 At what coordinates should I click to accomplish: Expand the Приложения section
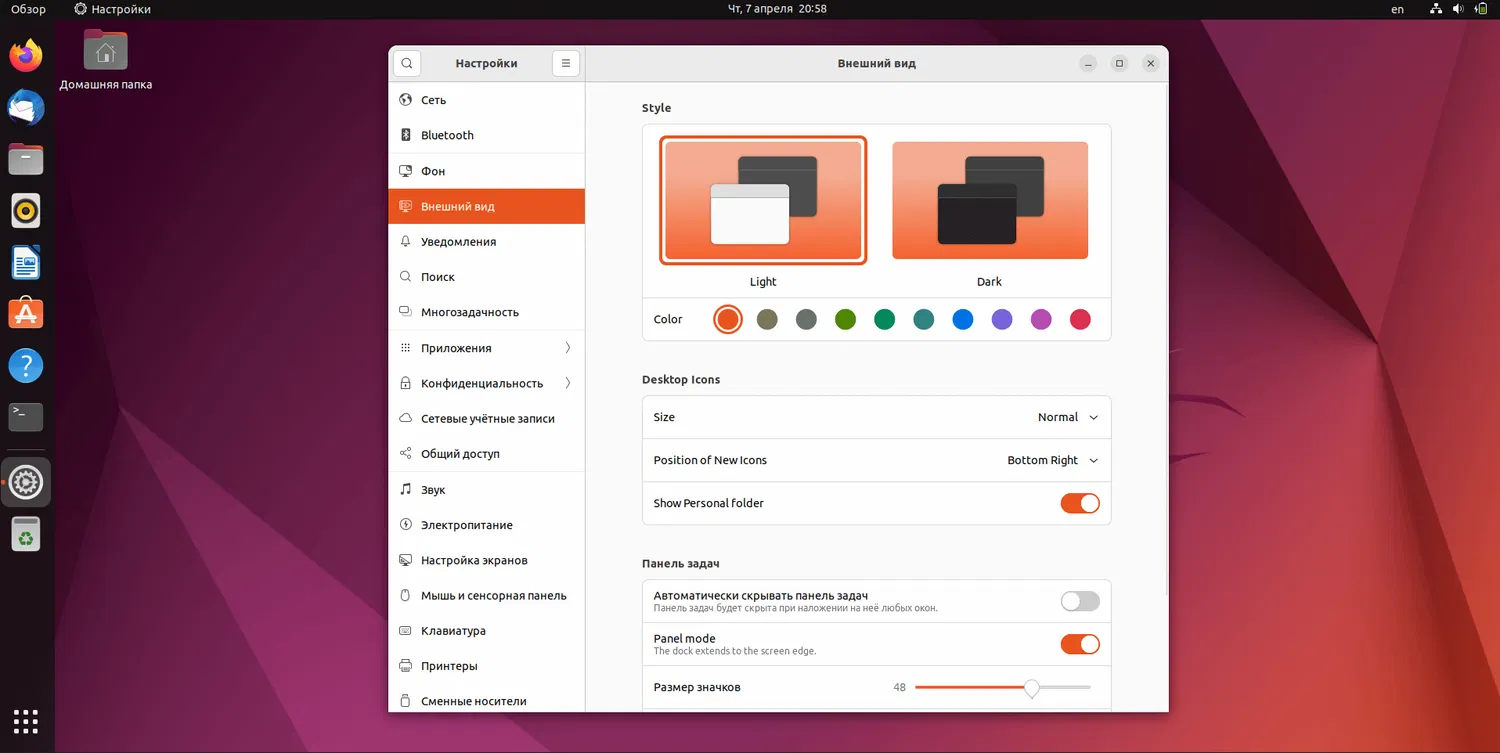(486, 348)
